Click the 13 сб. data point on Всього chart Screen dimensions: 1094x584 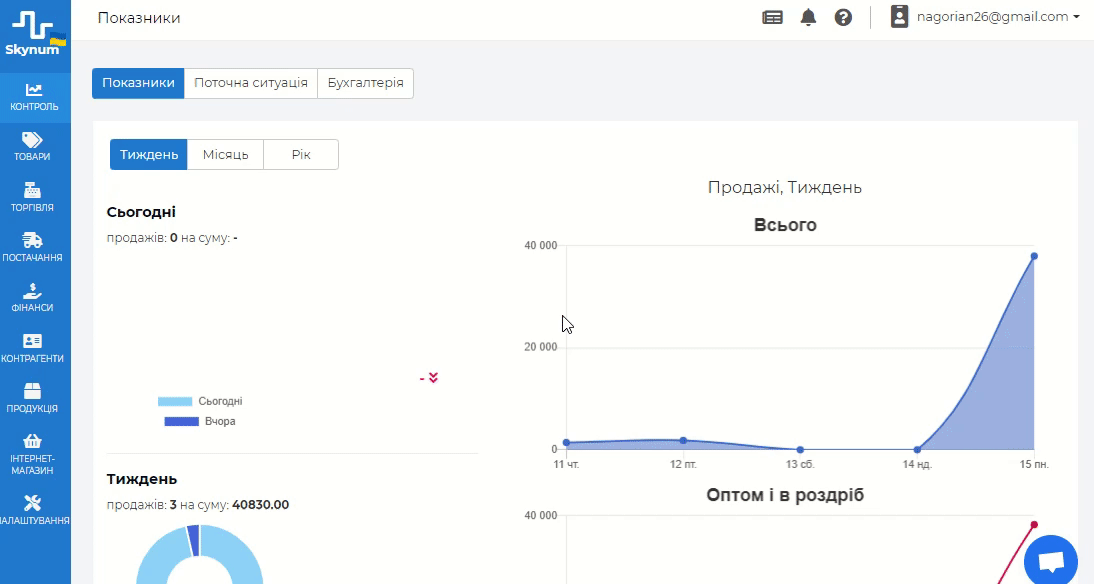(x=800, y=449)
